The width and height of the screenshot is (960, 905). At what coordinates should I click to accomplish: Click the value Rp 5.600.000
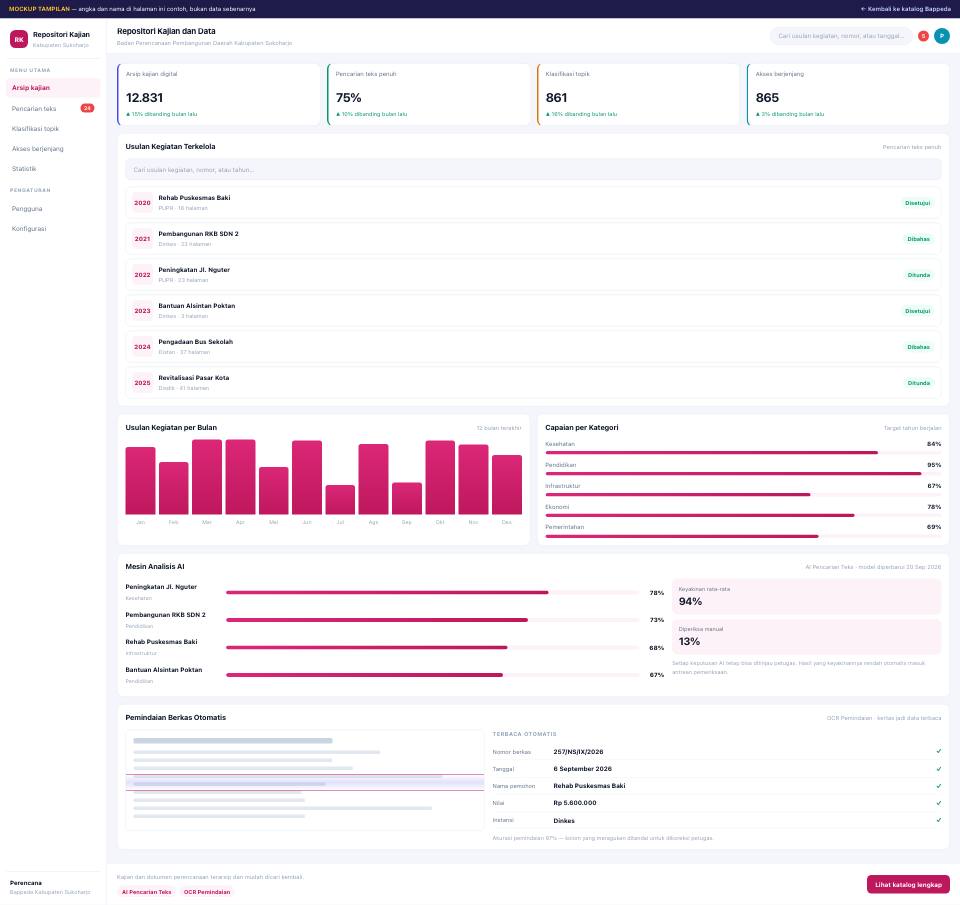[575, 803]
